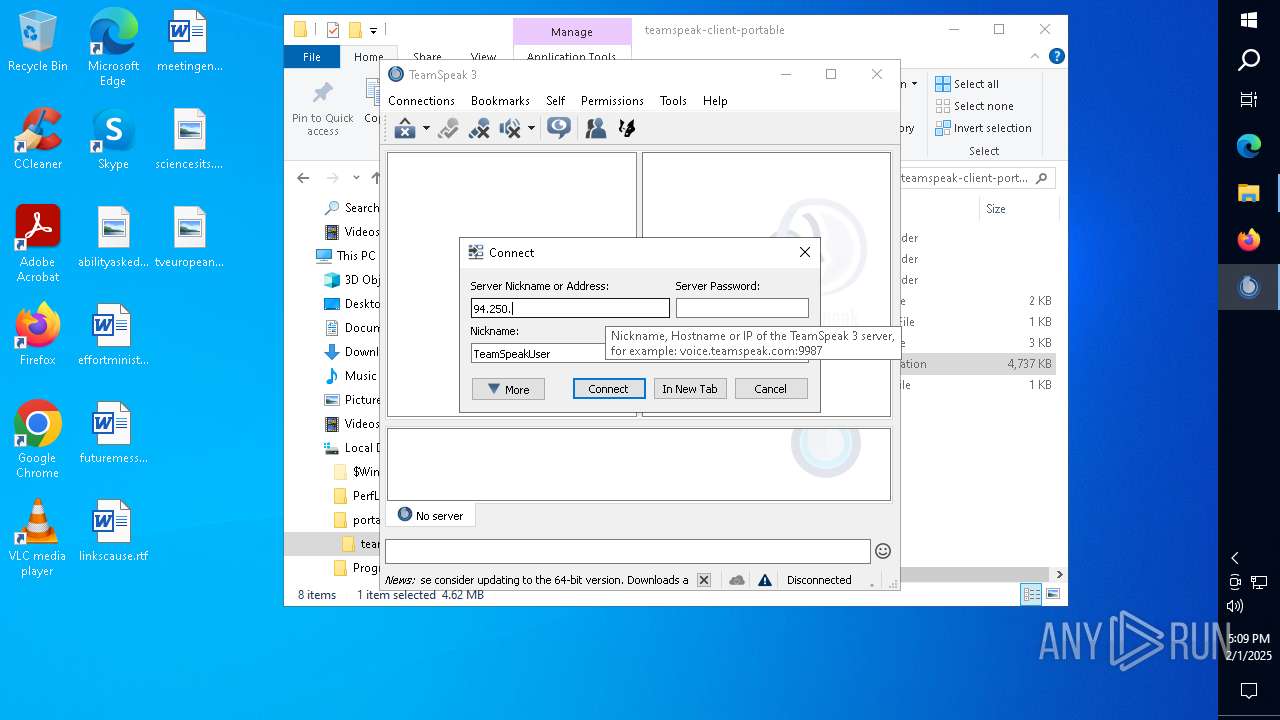Click Invert selection in Explorer ribbon
Screen dimensions: 1280x720
tap(983, 128)
